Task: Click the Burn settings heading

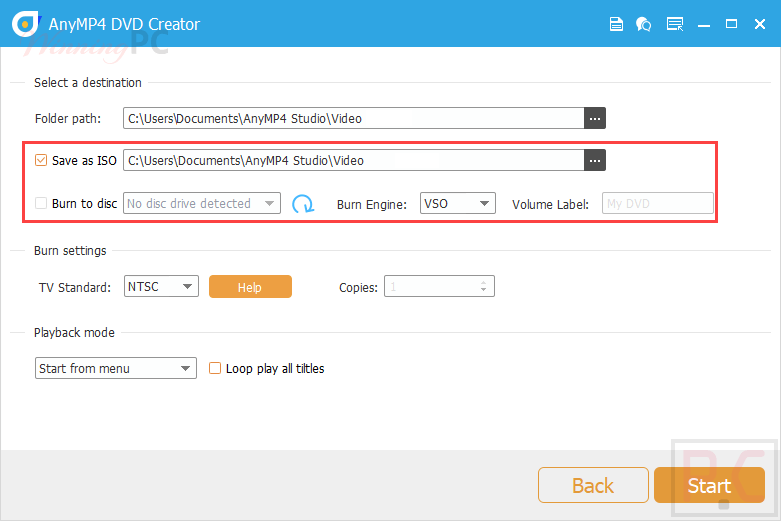Action: tap(70, 250)
